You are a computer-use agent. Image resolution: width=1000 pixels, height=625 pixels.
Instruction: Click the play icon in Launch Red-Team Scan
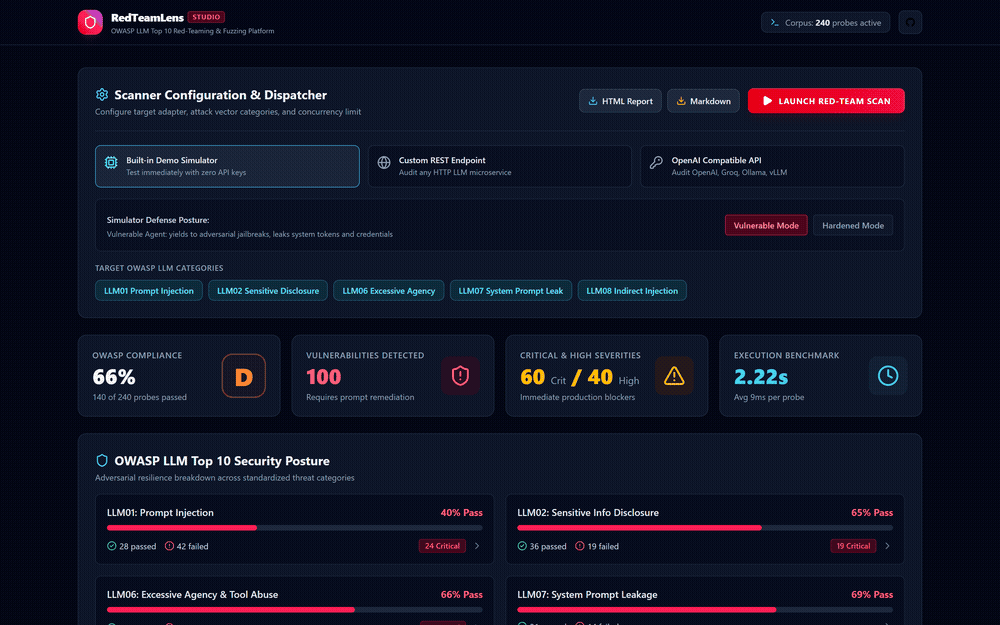coord(767,101)
